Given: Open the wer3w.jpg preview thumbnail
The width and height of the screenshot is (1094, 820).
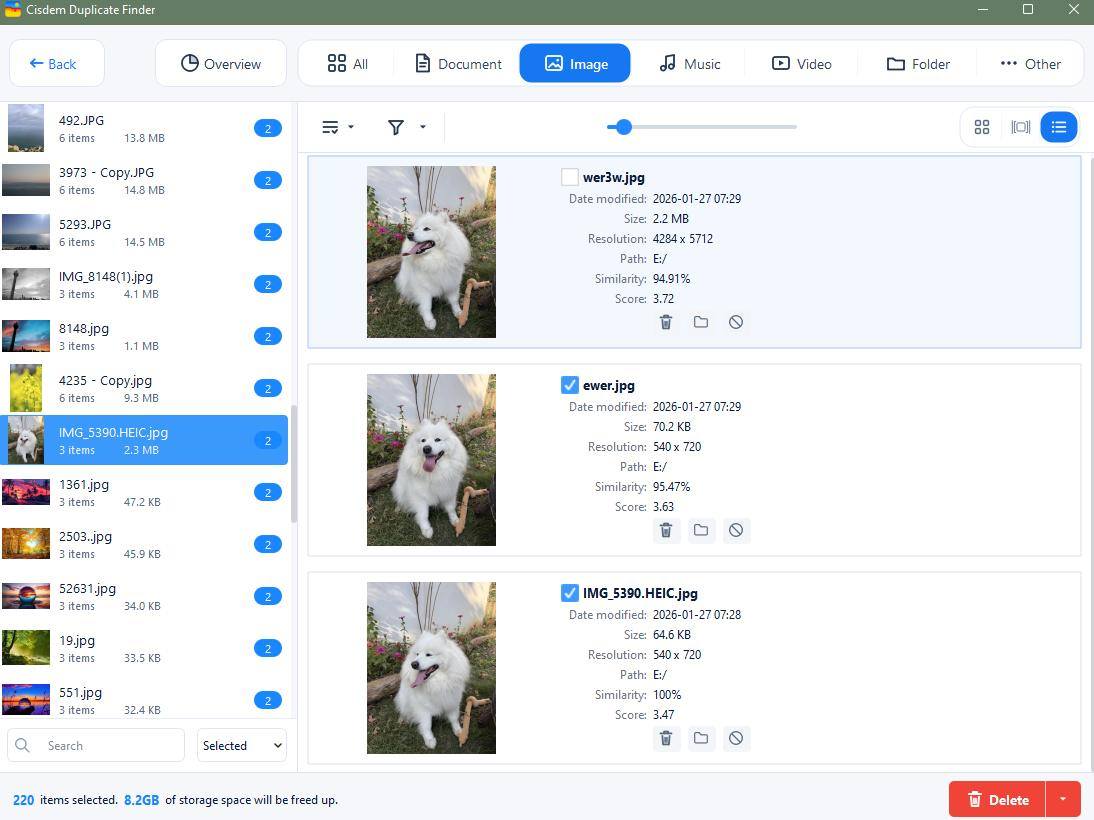Looking at the screenshot, I should point(431,252).
